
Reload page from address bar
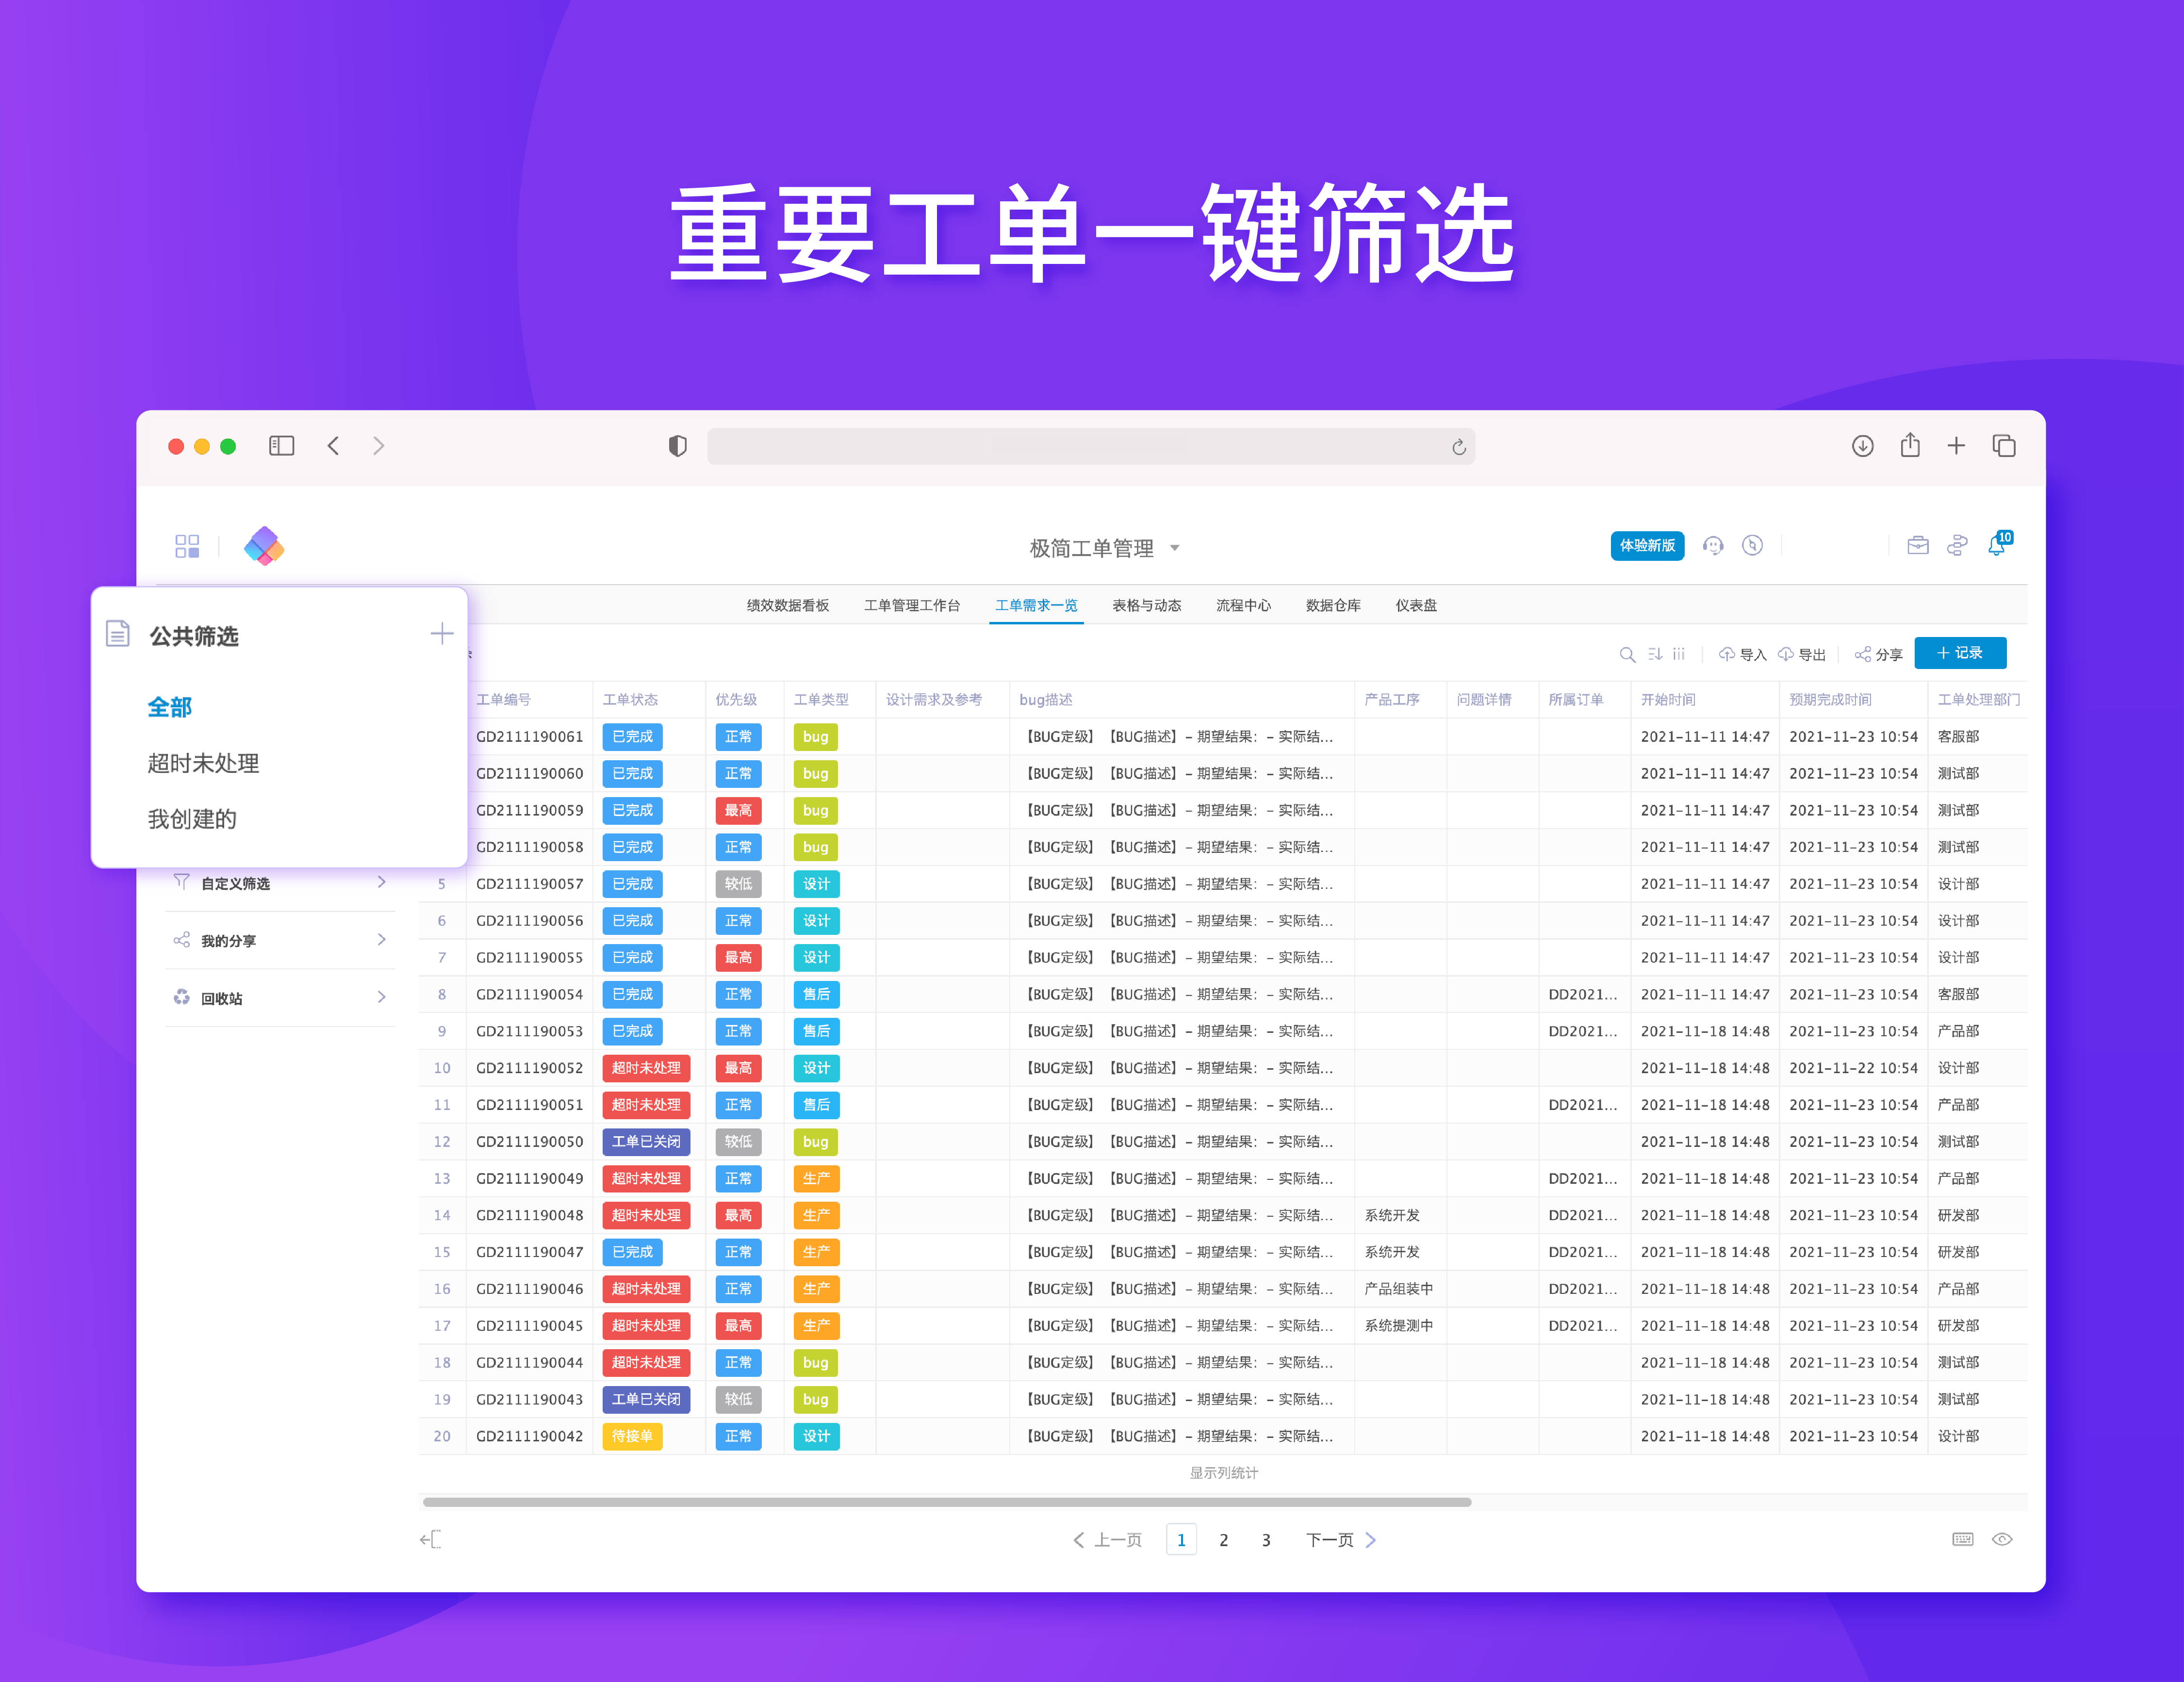click(x=1458, y=447)
